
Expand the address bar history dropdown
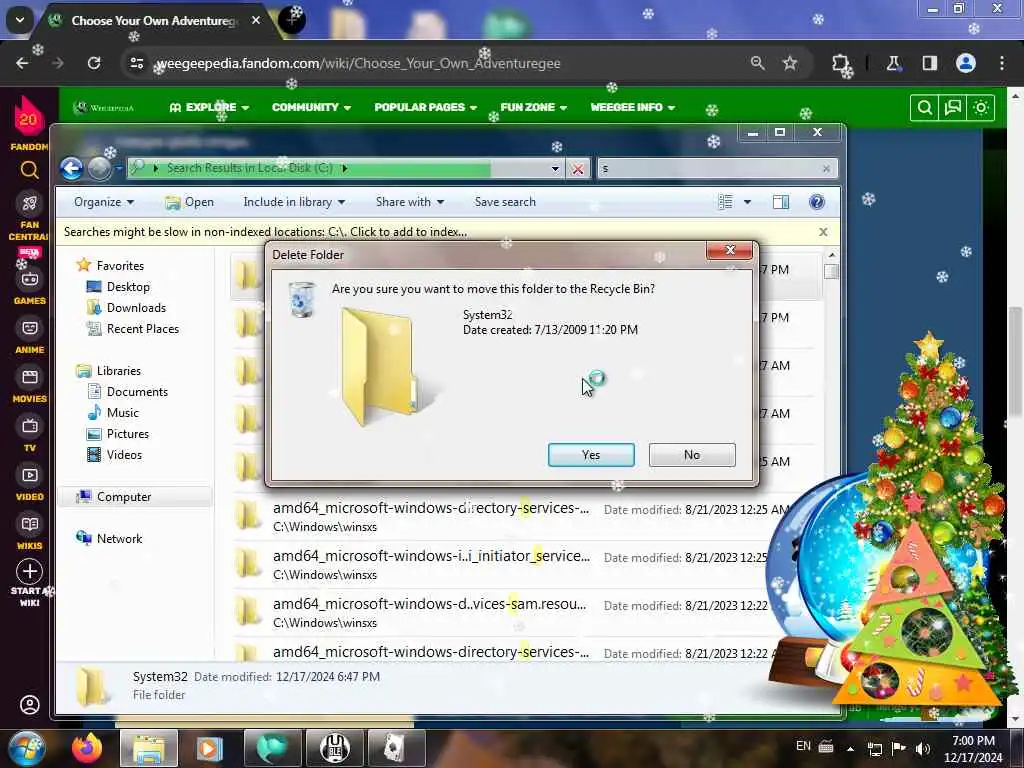(x=555, y=168)
